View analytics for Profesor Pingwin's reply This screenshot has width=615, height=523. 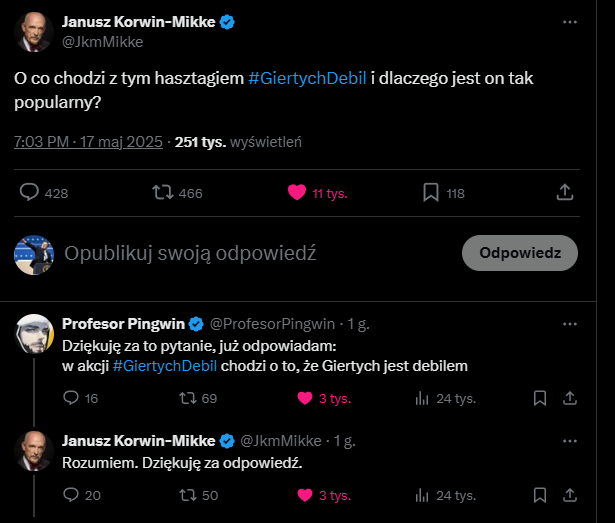pyautogui.click(x=421, y=398)
